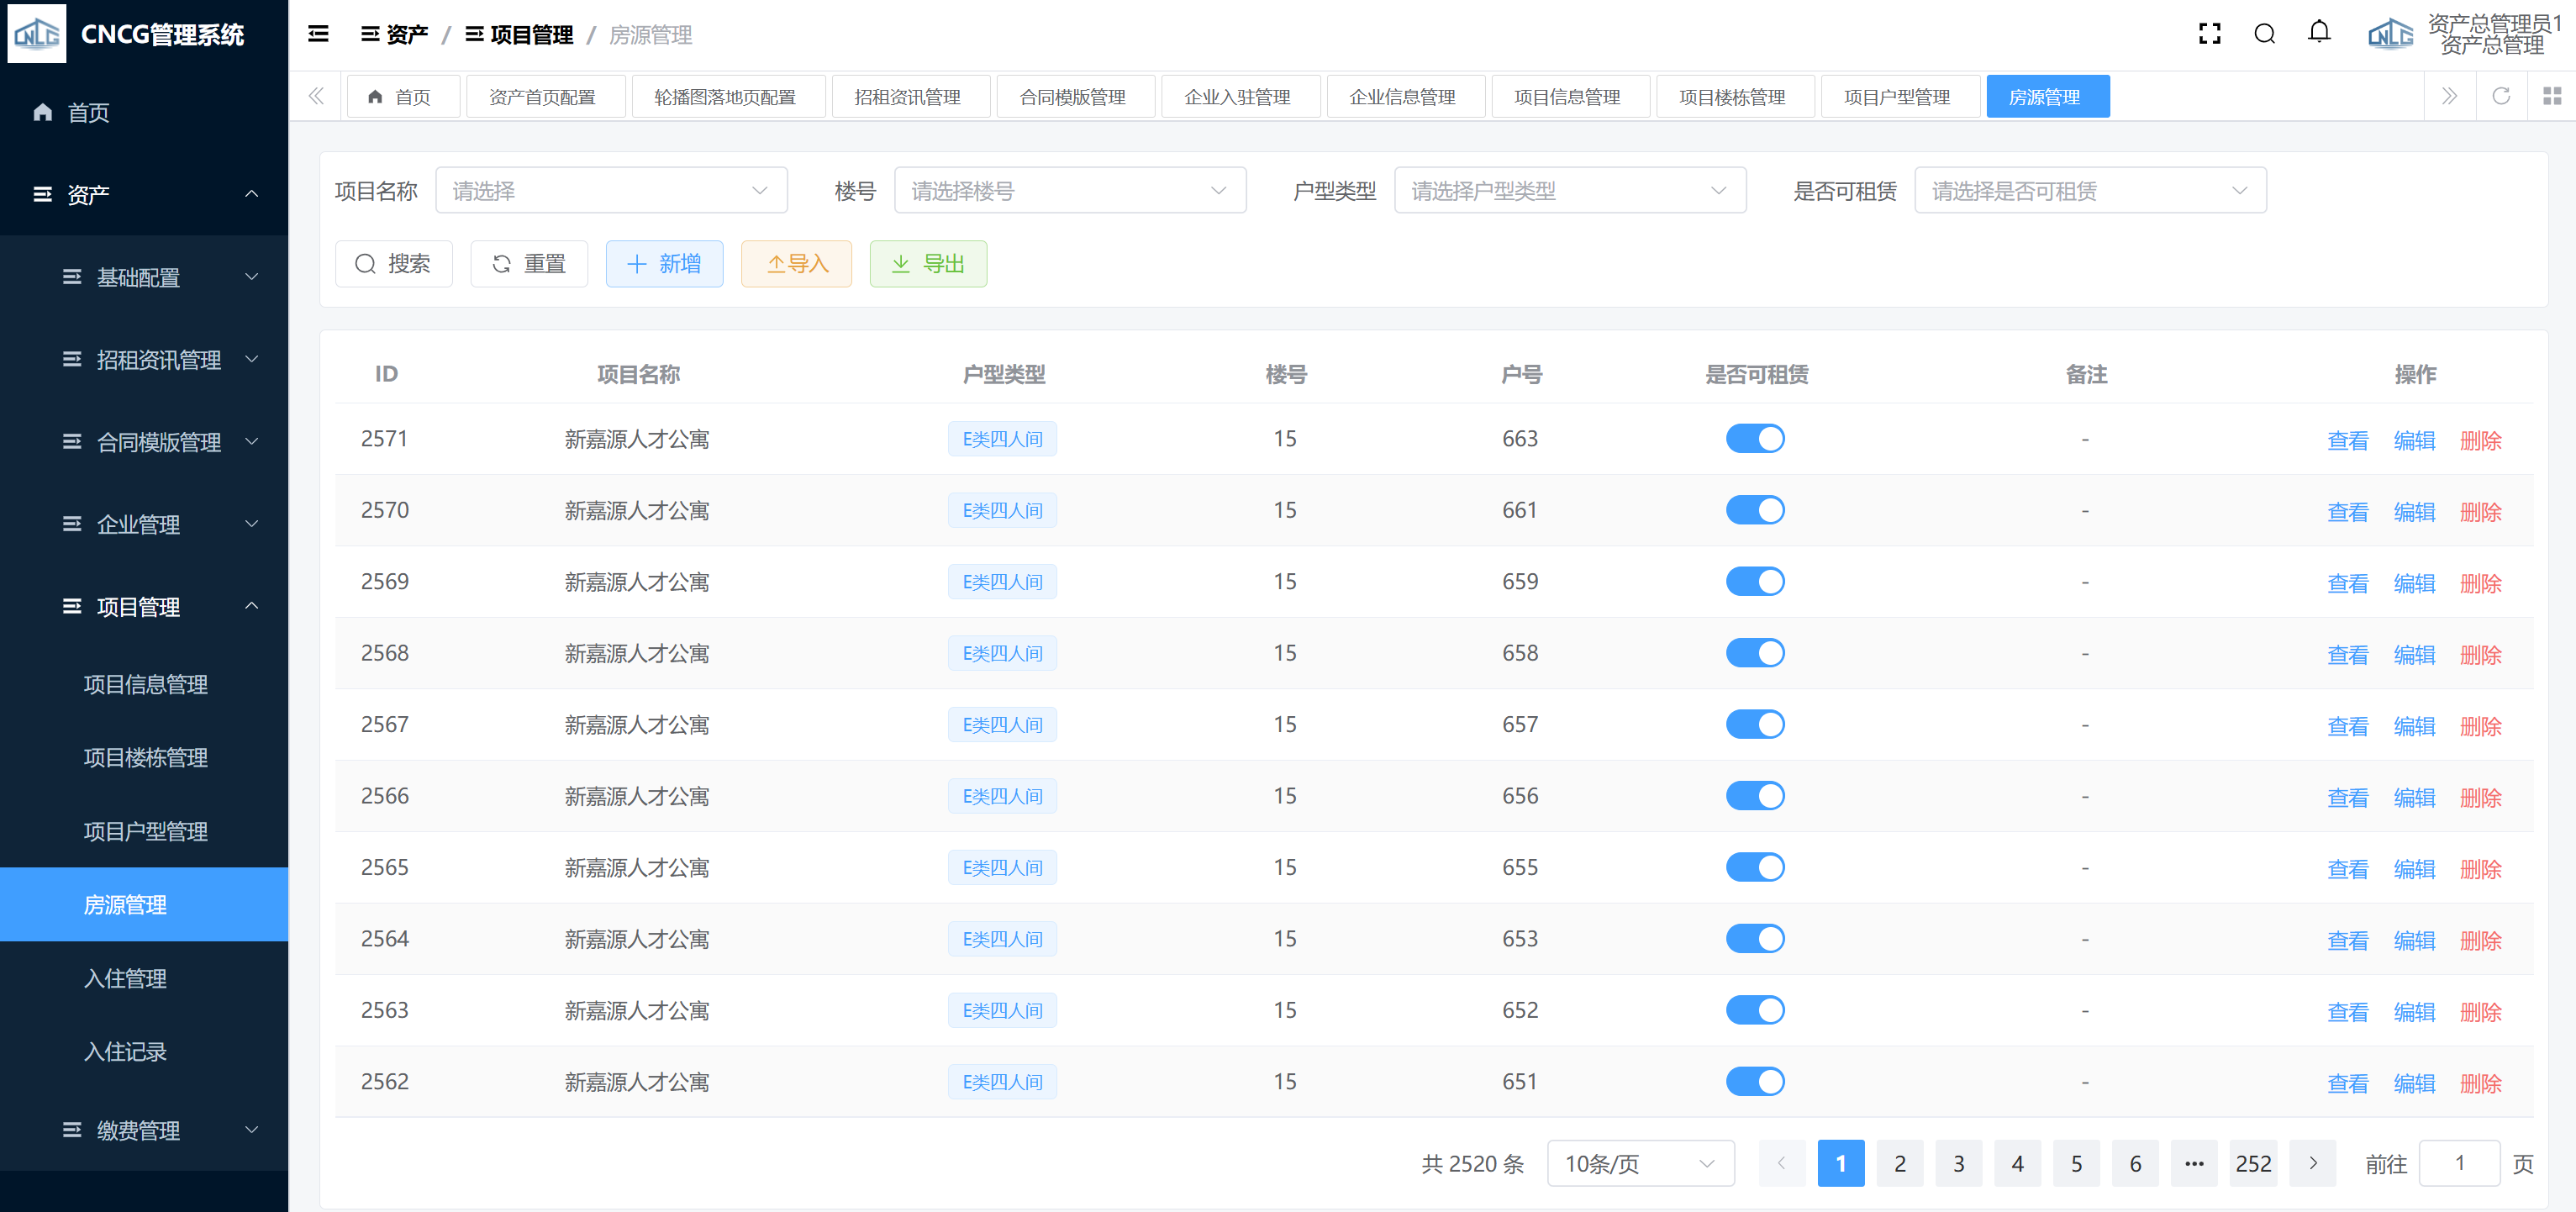Open the 项目名称 dropdown

611,190
